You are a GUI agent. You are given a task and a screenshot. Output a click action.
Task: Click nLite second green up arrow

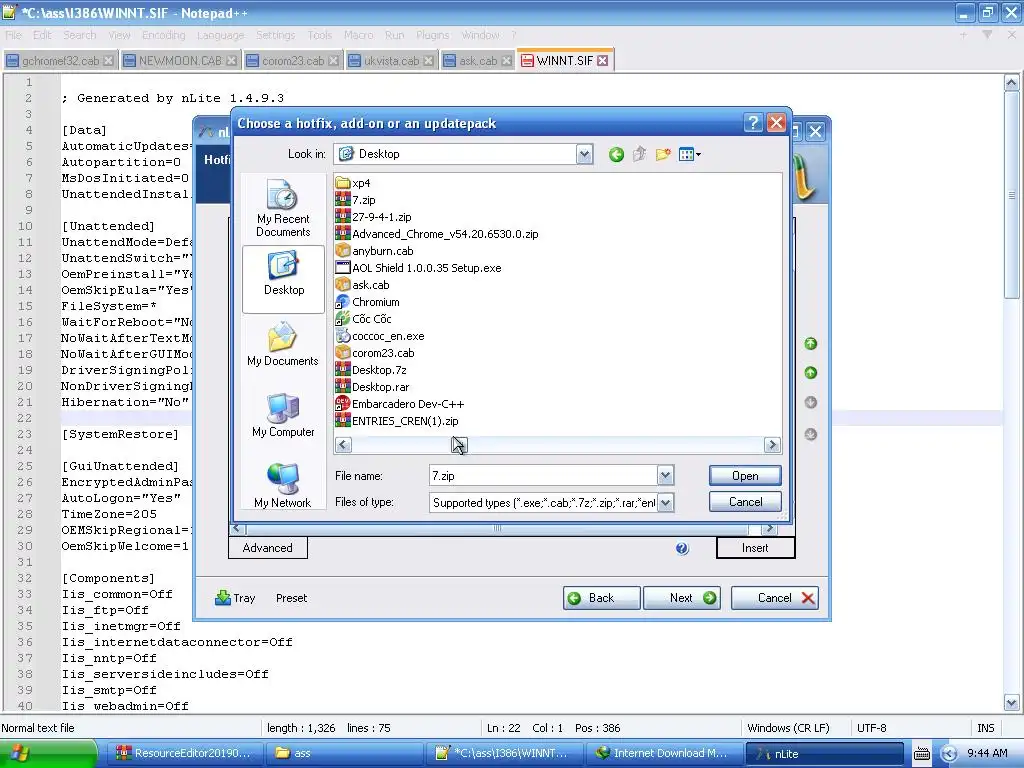point(810,373)
